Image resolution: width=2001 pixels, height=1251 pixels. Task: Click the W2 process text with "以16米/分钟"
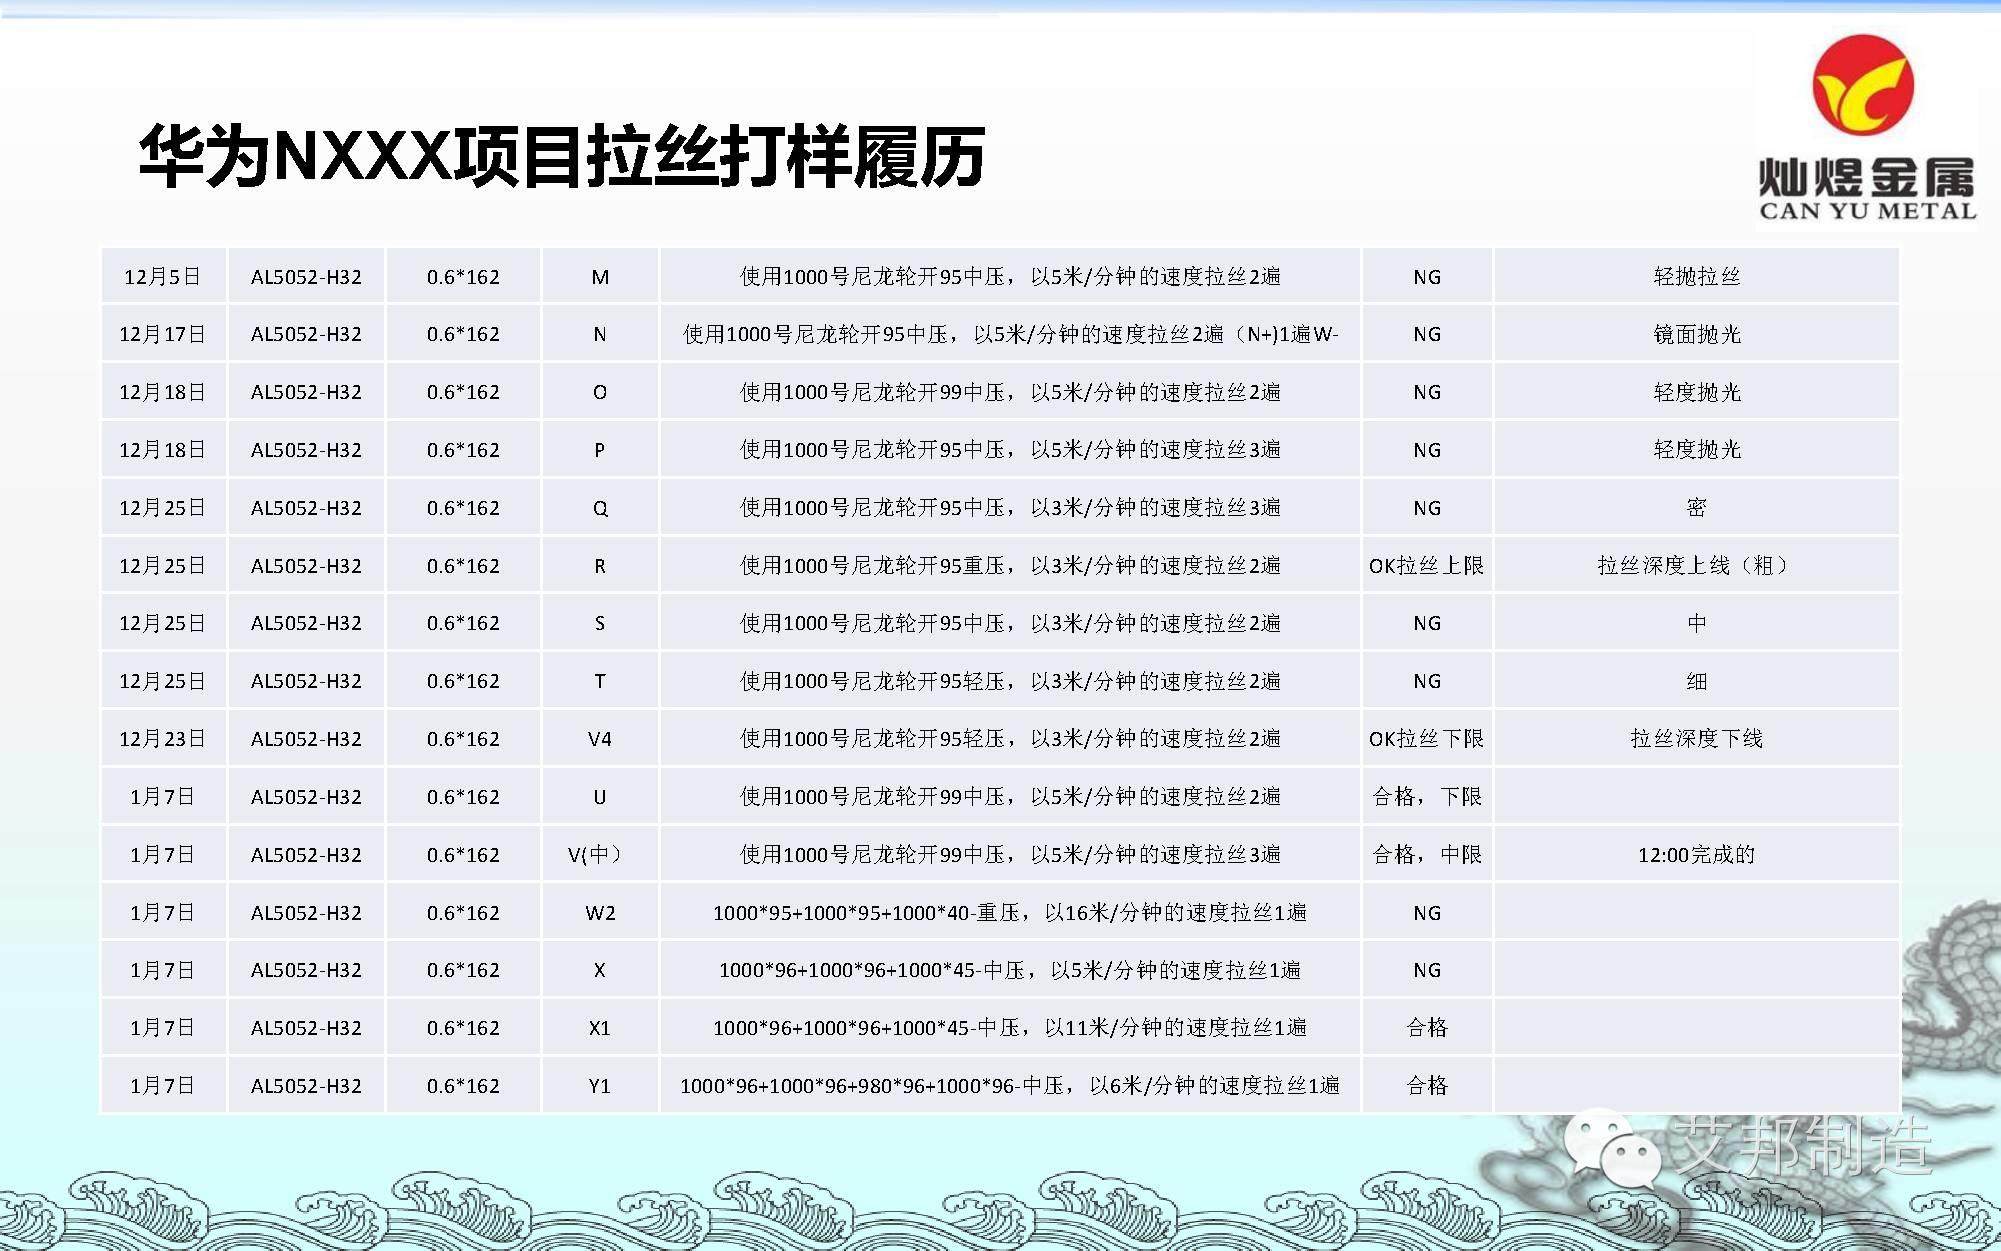1010,913
